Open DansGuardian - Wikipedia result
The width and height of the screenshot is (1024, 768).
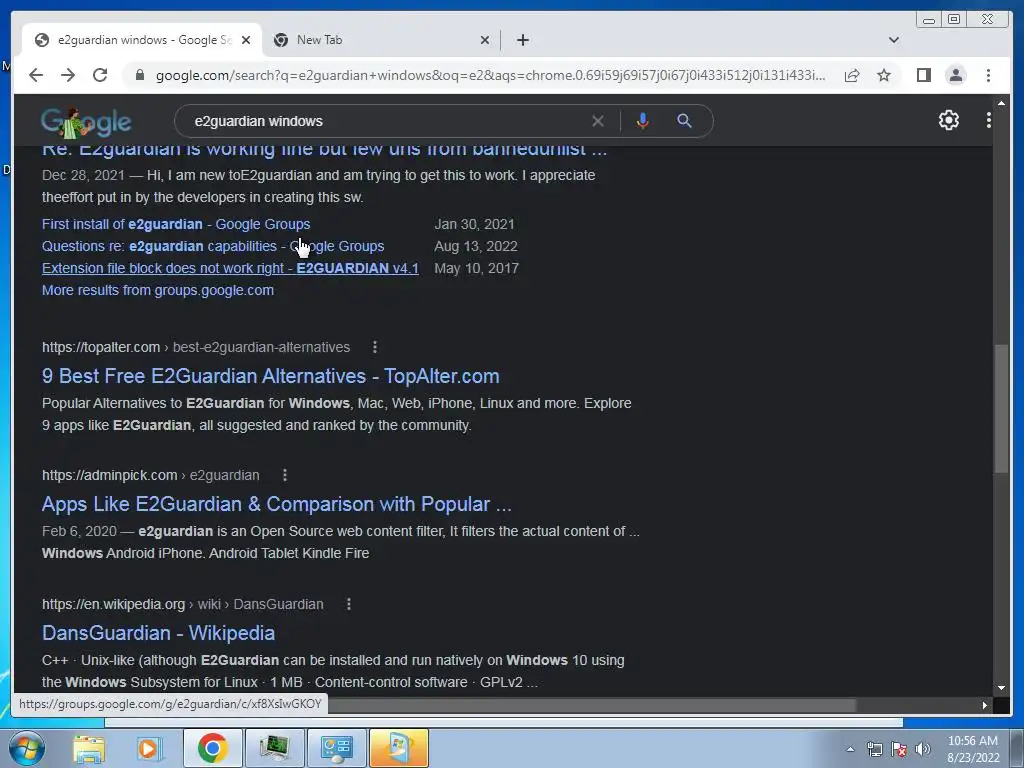158,633
